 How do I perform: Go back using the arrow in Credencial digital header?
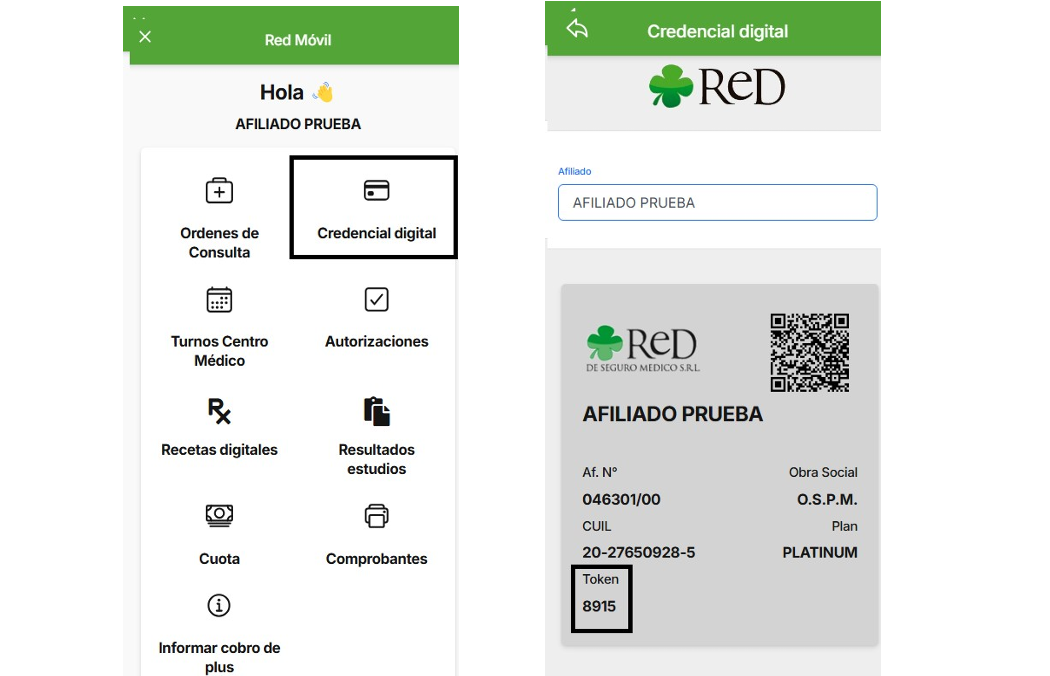pos(577,28)
